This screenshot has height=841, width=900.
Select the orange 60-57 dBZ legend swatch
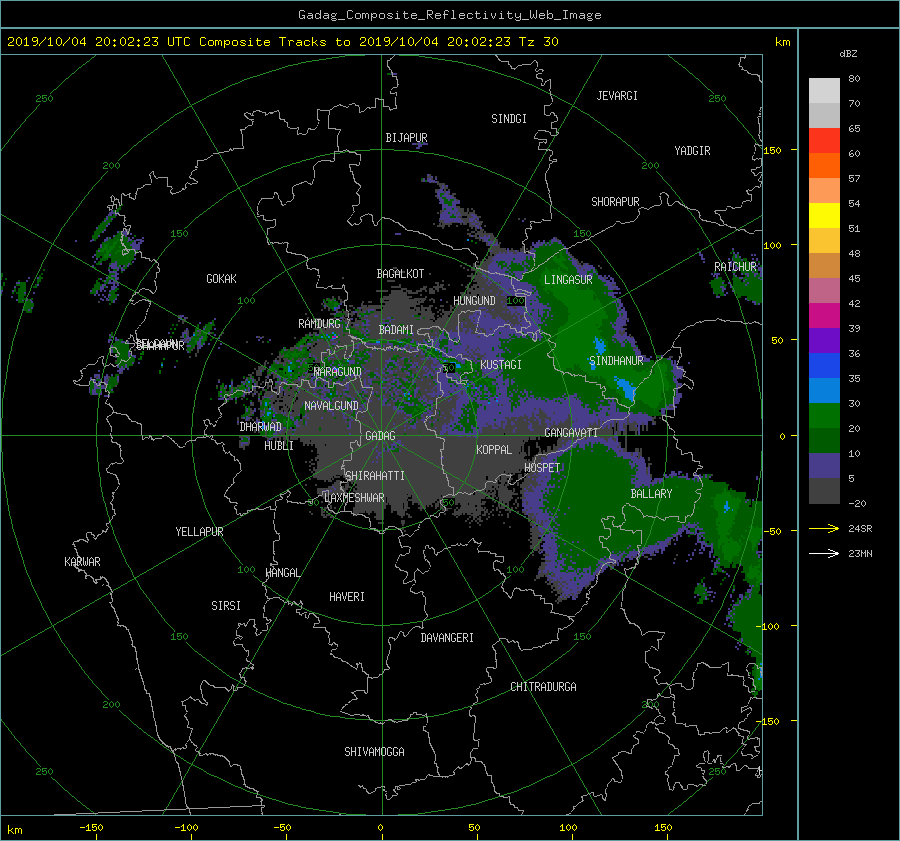824,166
